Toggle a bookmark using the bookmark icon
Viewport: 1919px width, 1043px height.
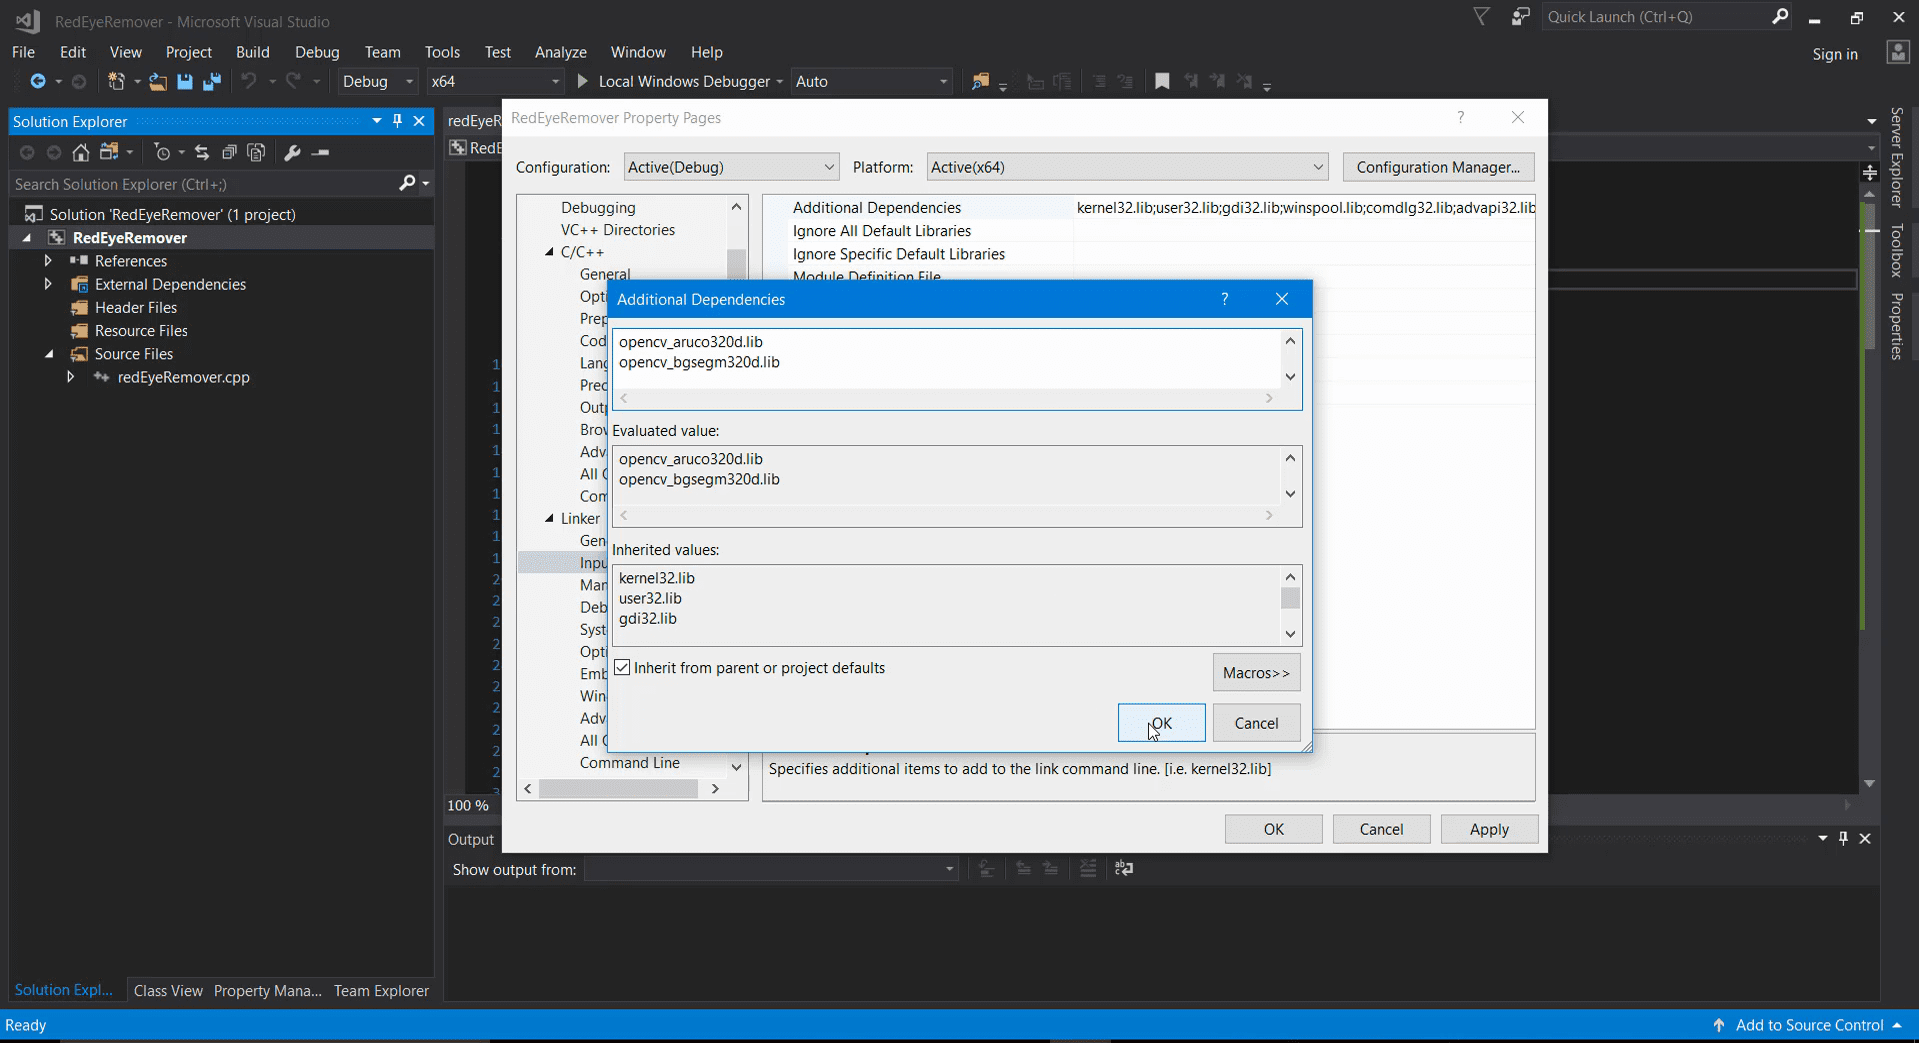tap(1162, 81)
